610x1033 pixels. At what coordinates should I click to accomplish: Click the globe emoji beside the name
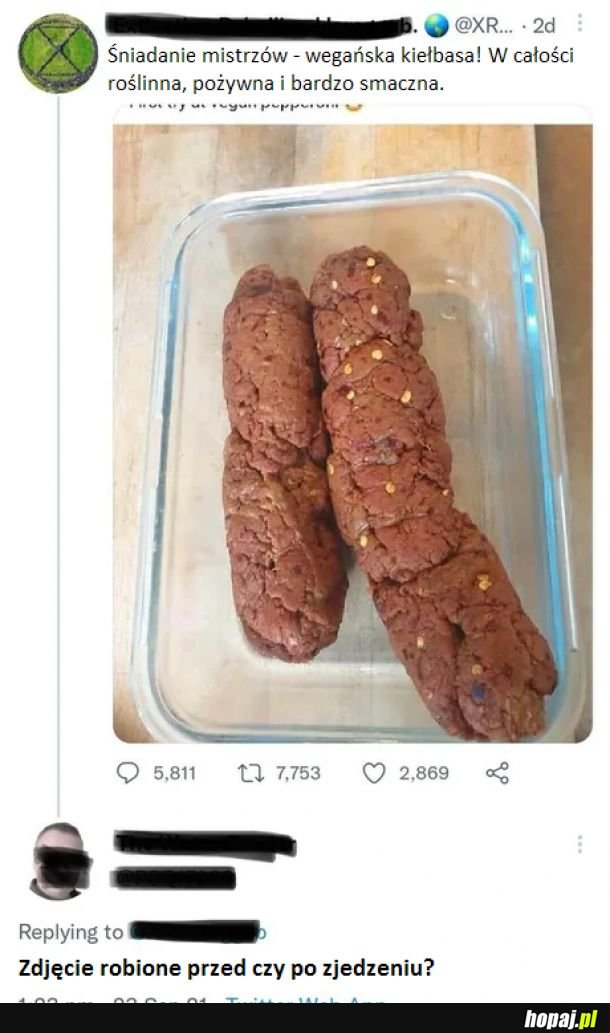[436, 26]
